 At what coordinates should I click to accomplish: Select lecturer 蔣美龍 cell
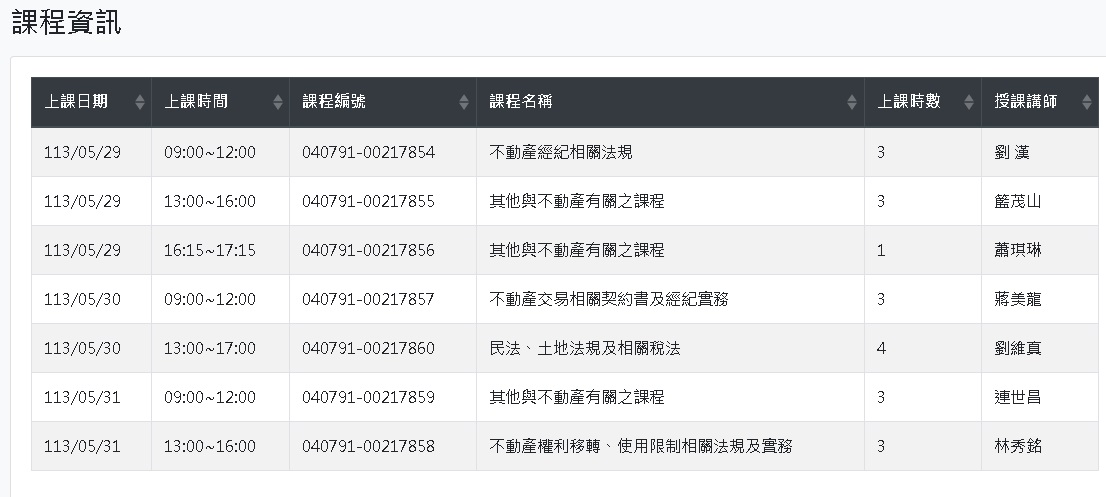click(1017, 299)
